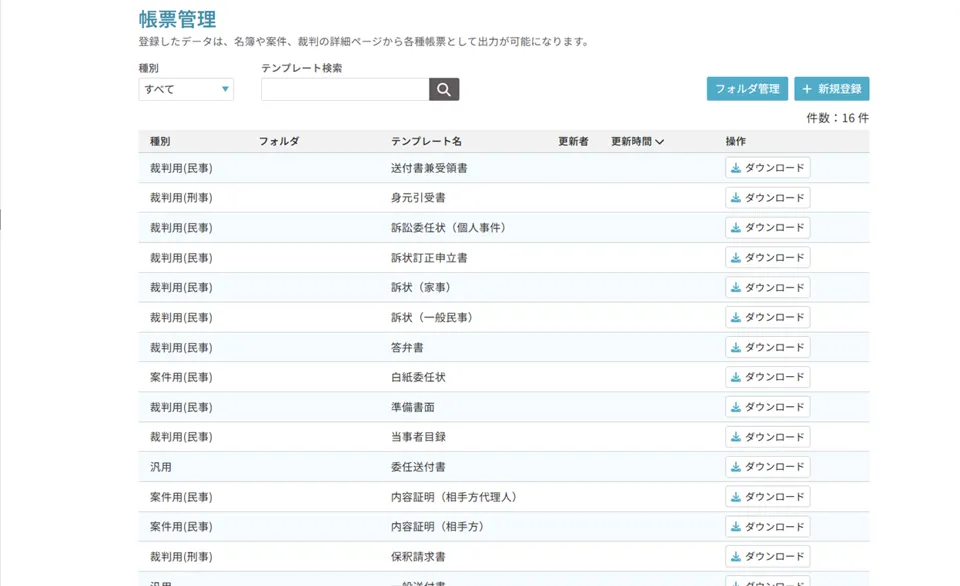Download the 答弁書 template
Image resolution: width=960 pixels, height=586 pixels.
[x=768, y=347]
